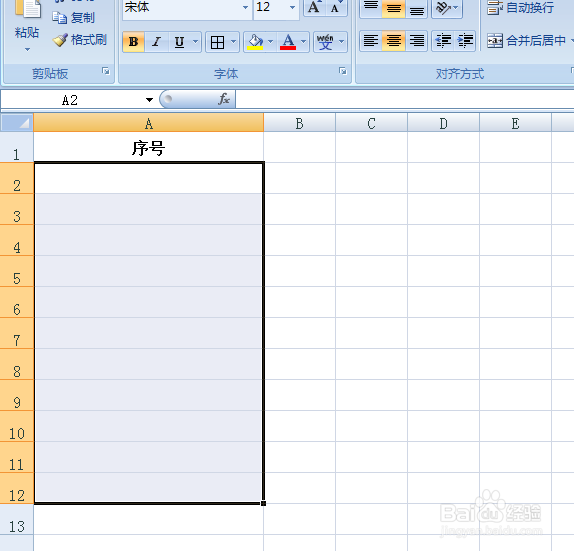Select column A header
Image resolution: width=574 pixels, height=551 pixels.
[149, 123]
